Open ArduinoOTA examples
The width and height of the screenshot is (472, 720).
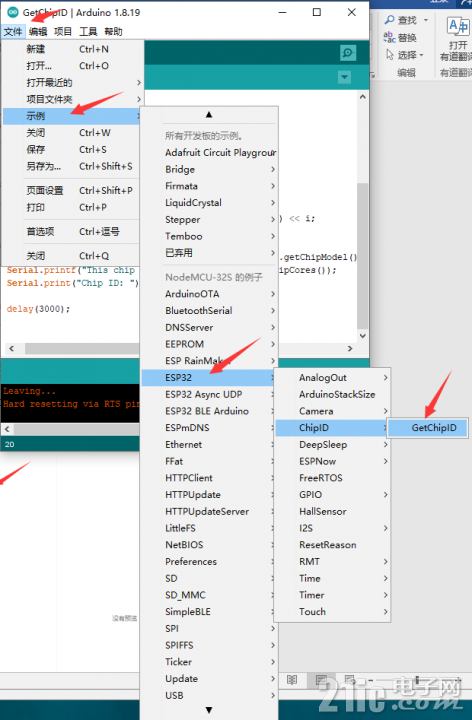point(209,294)
